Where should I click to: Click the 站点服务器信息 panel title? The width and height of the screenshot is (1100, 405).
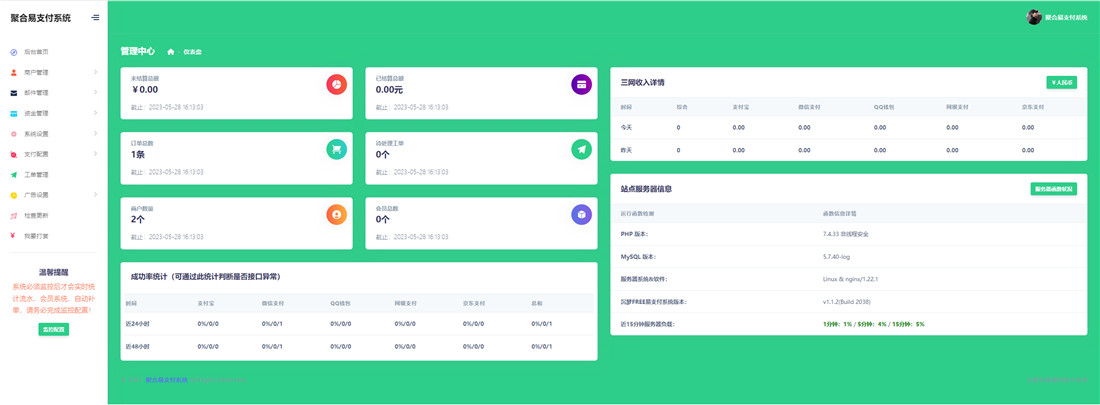click(x=647, y=190)
